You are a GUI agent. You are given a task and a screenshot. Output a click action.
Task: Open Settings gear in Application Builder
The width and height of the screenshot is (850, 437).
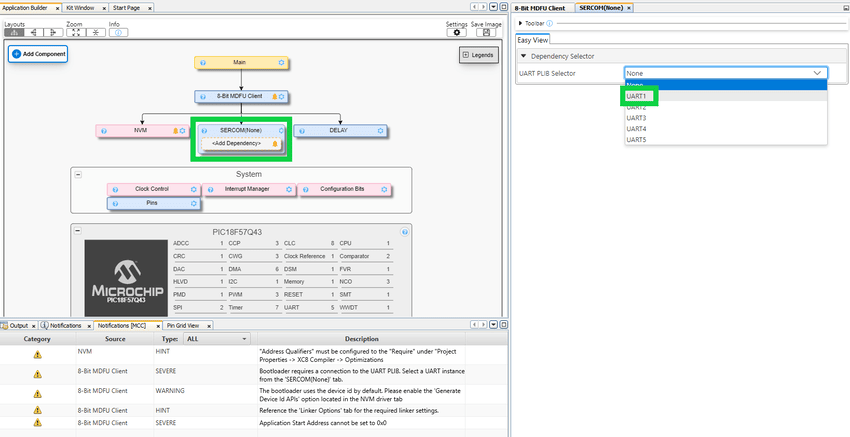click(457, 32)
